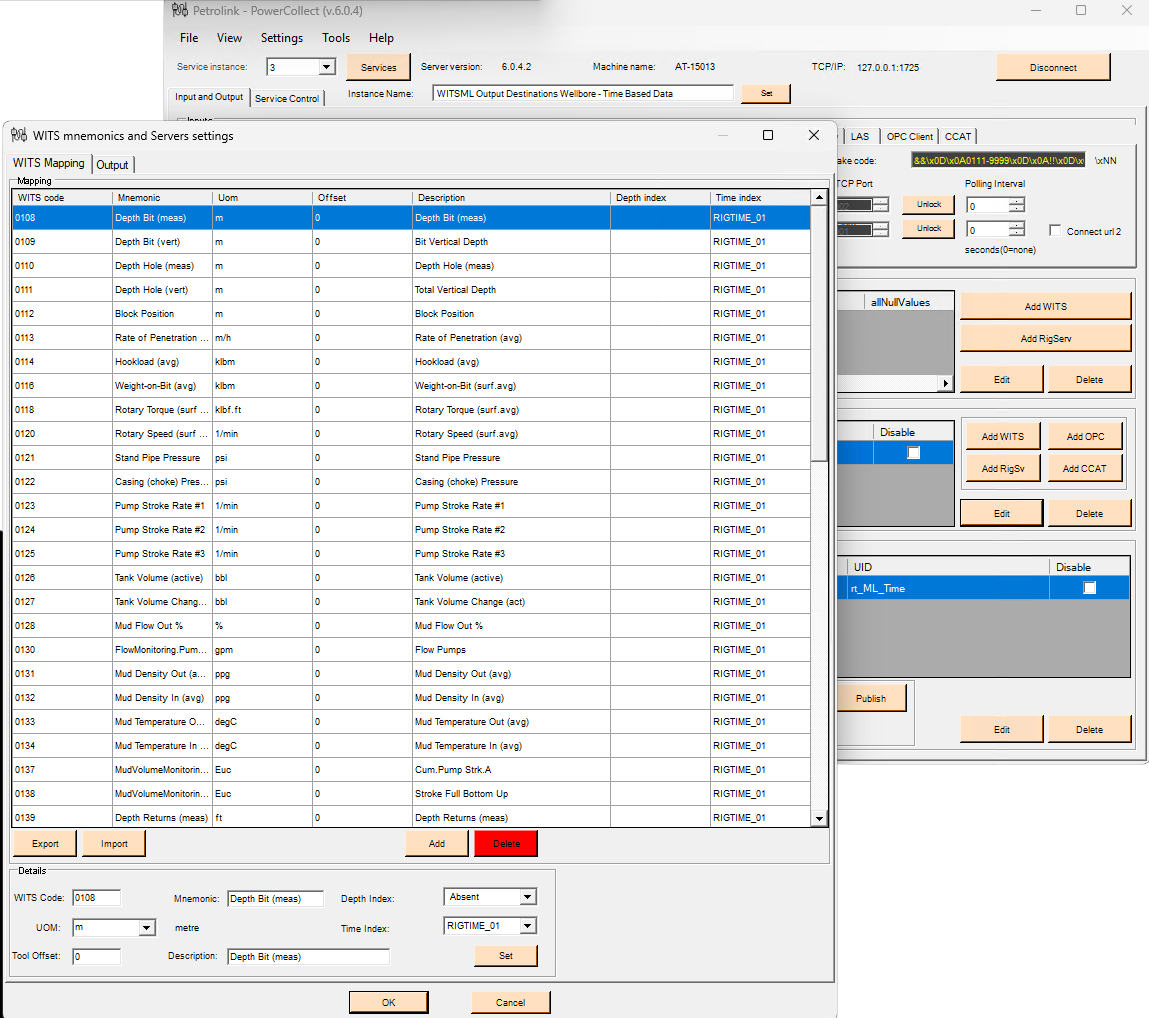Click the mapping table scroll-down arrow
1149x1018 pixels.
coord(819,818)
